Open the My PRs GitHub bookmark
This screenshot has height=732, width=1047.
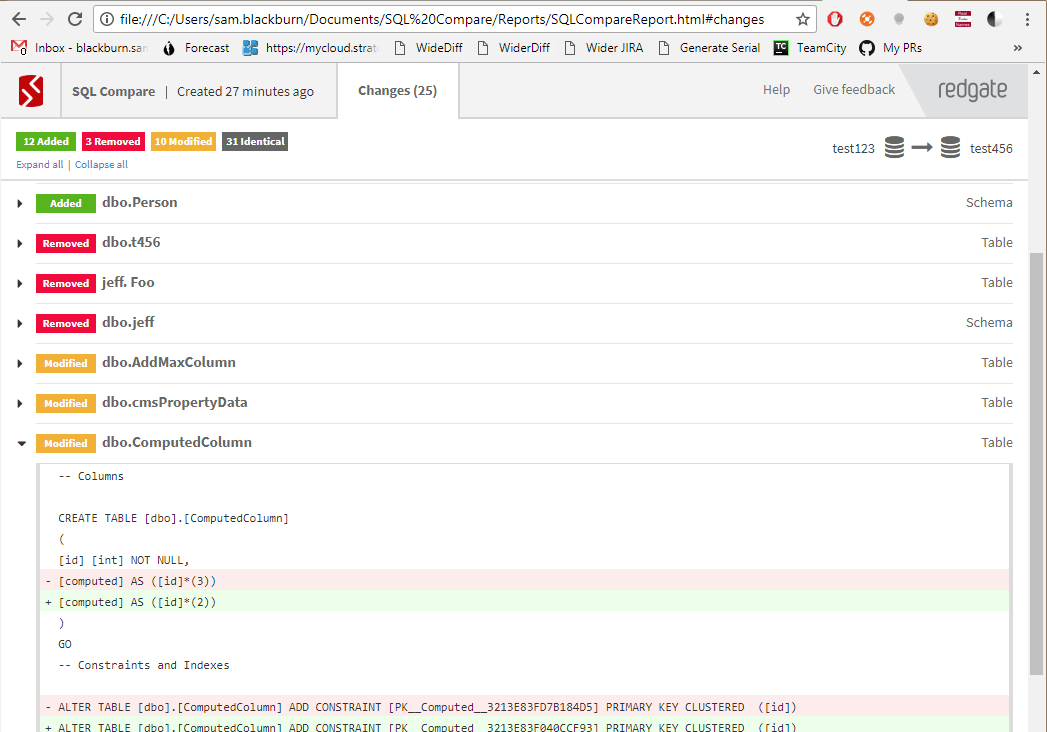click(891, 48)
